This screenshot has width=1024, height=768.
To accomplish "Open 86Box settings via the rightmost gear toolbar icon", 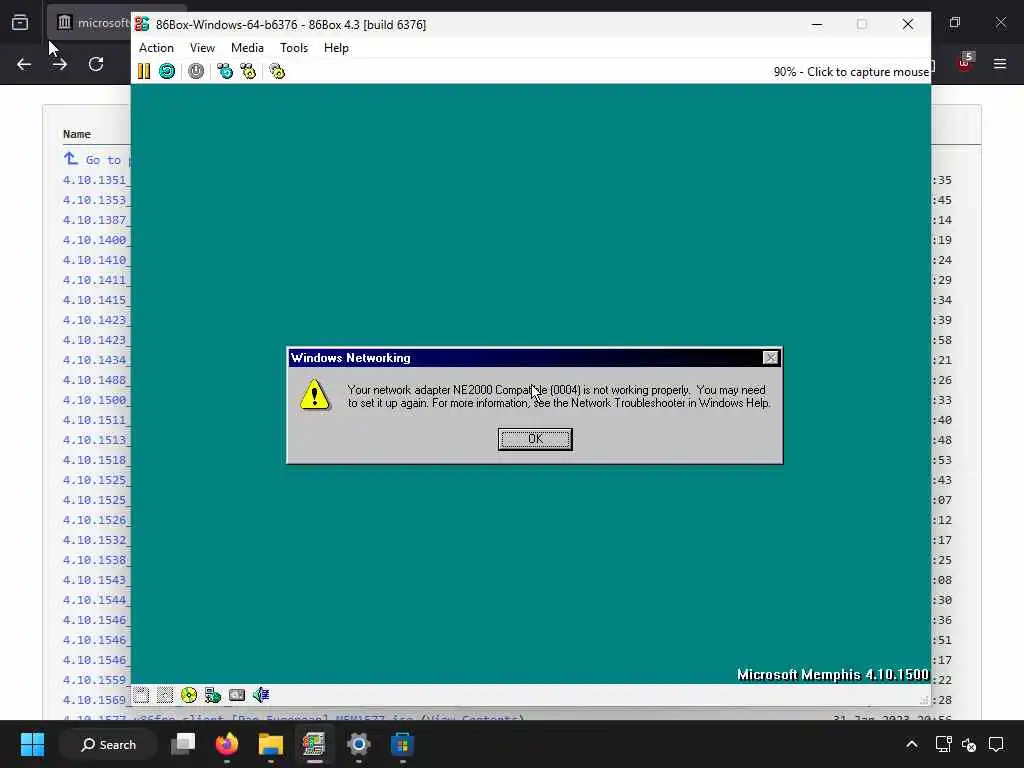I will [278, 71].
